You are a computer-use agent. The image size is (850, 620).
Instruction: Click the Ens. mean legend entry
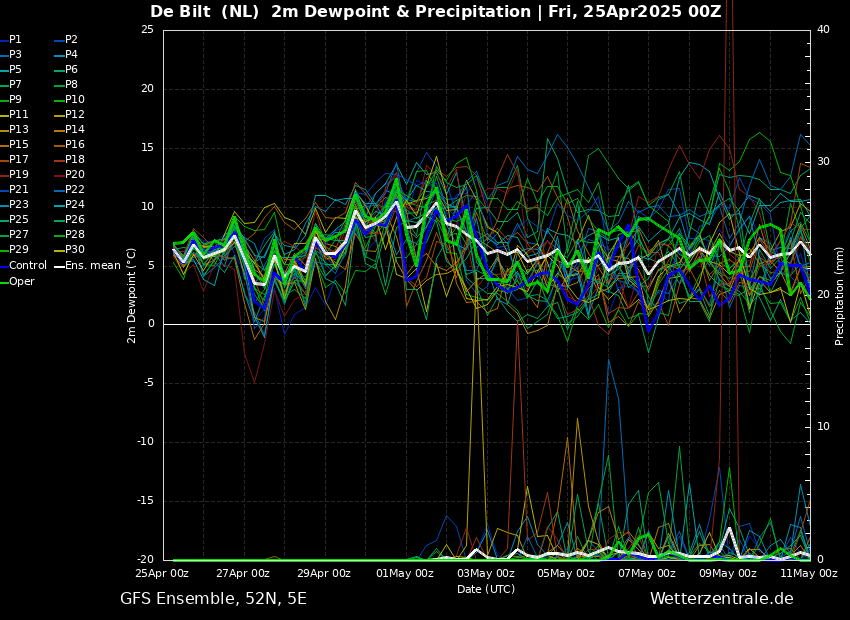tap(88, 266)
